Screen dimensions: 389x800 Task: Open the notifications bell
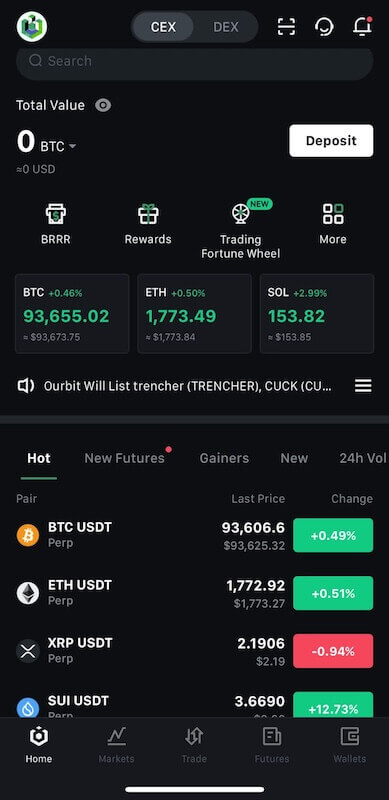(x=362, y=27)
